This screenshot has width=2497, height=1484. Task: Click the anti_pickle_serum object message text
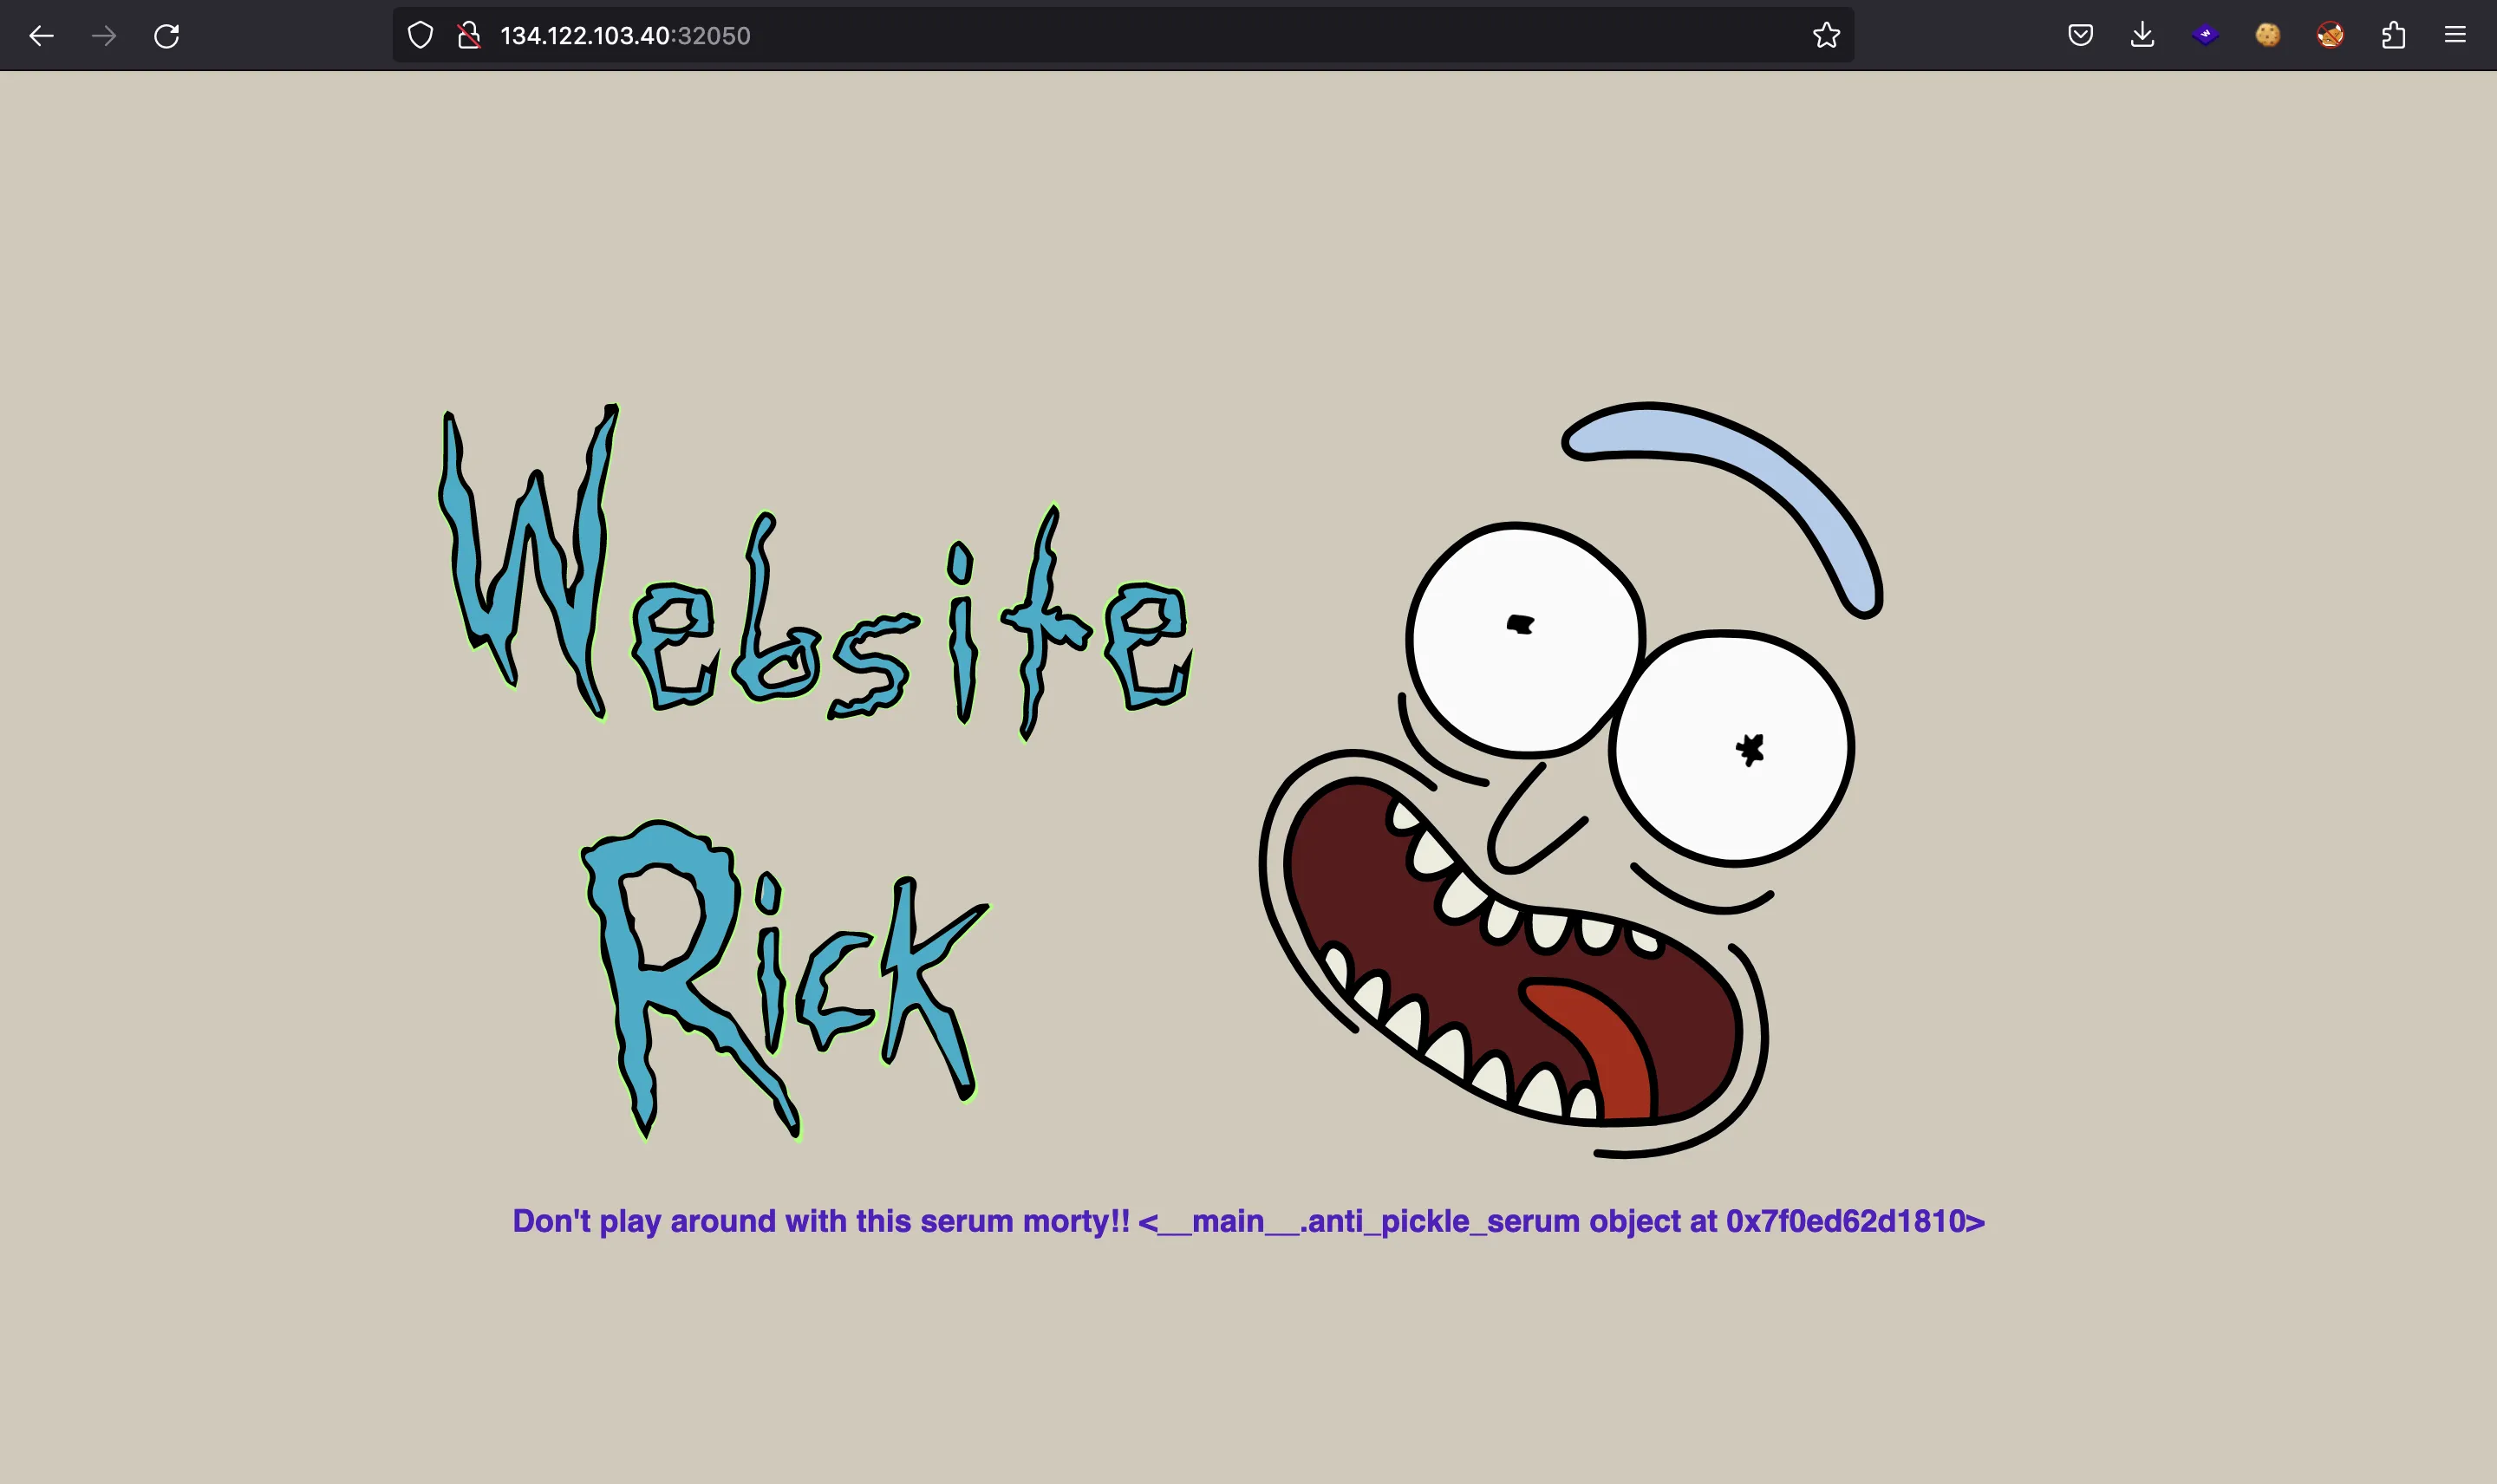pyautogui.click(x=1248, y=1221)
